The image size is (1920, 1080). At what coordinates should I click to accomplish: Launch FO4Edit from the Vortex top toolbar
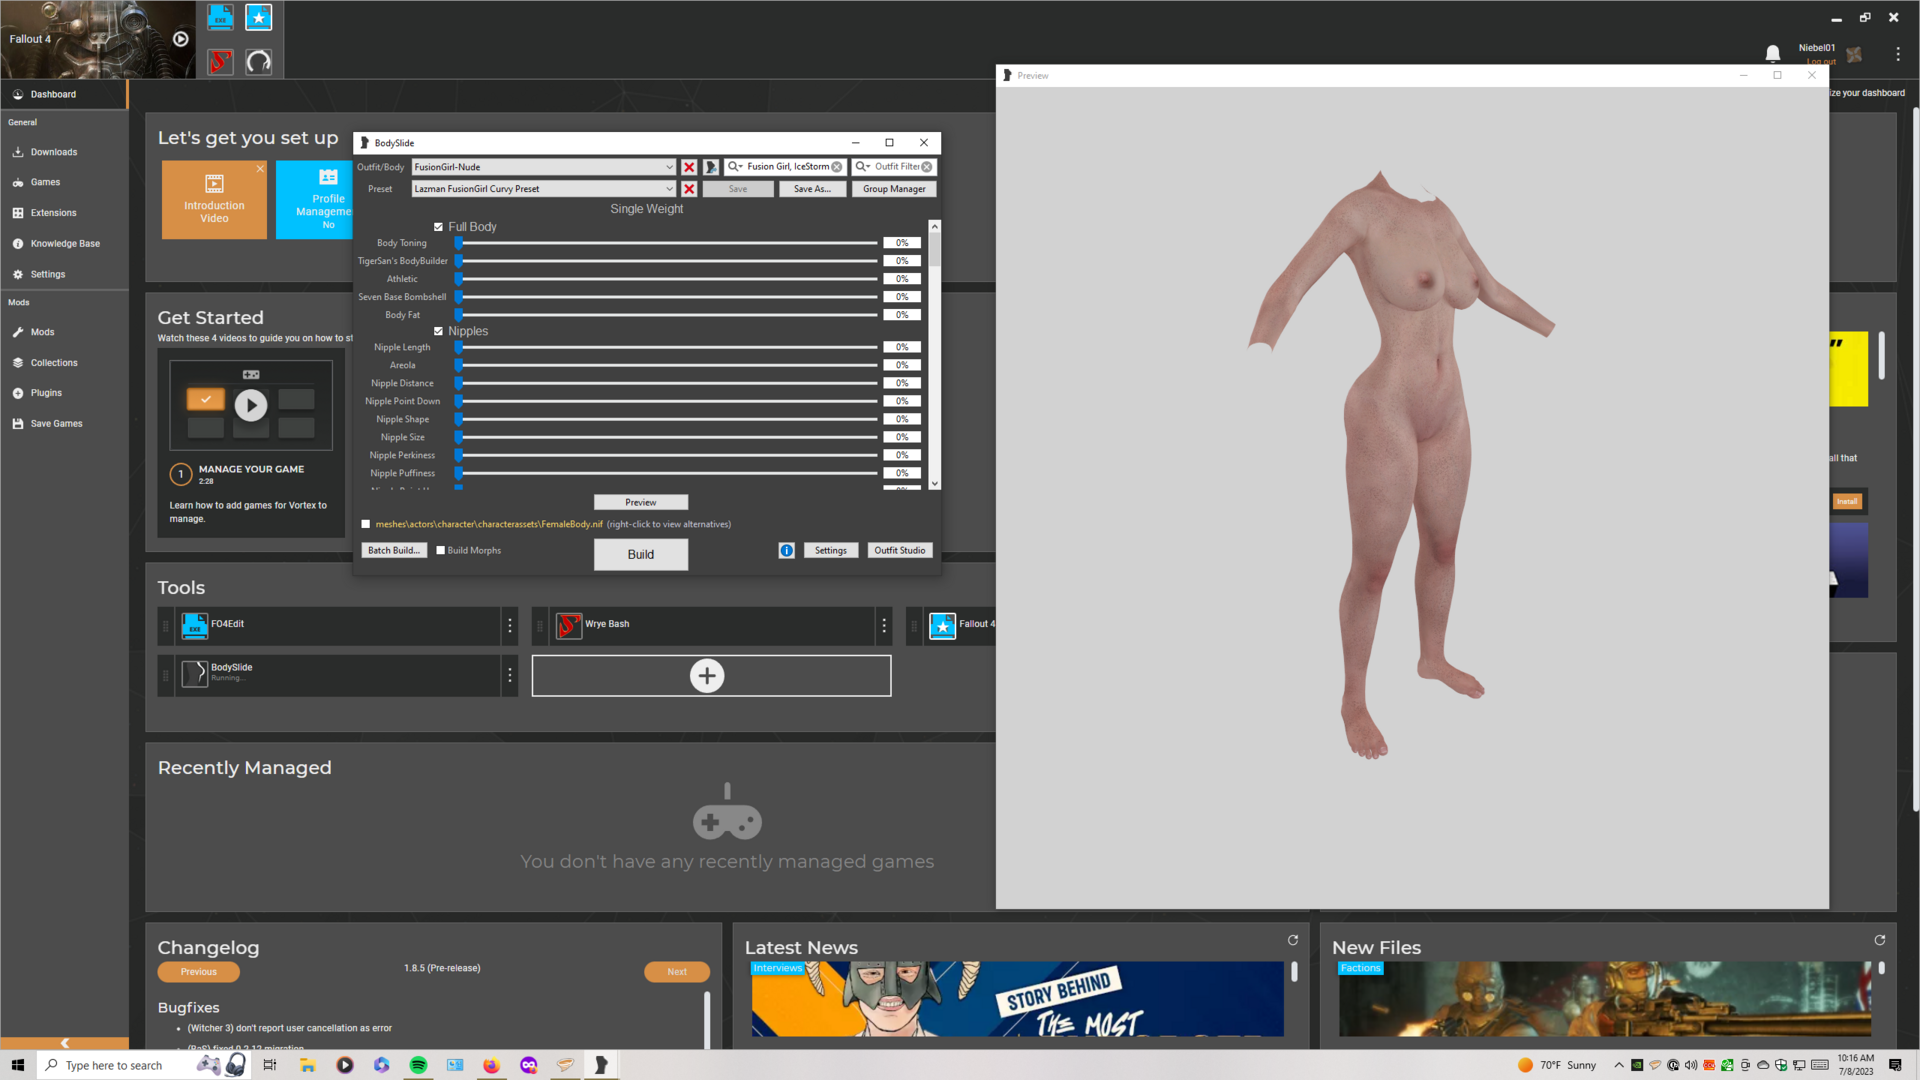(221, 17)
